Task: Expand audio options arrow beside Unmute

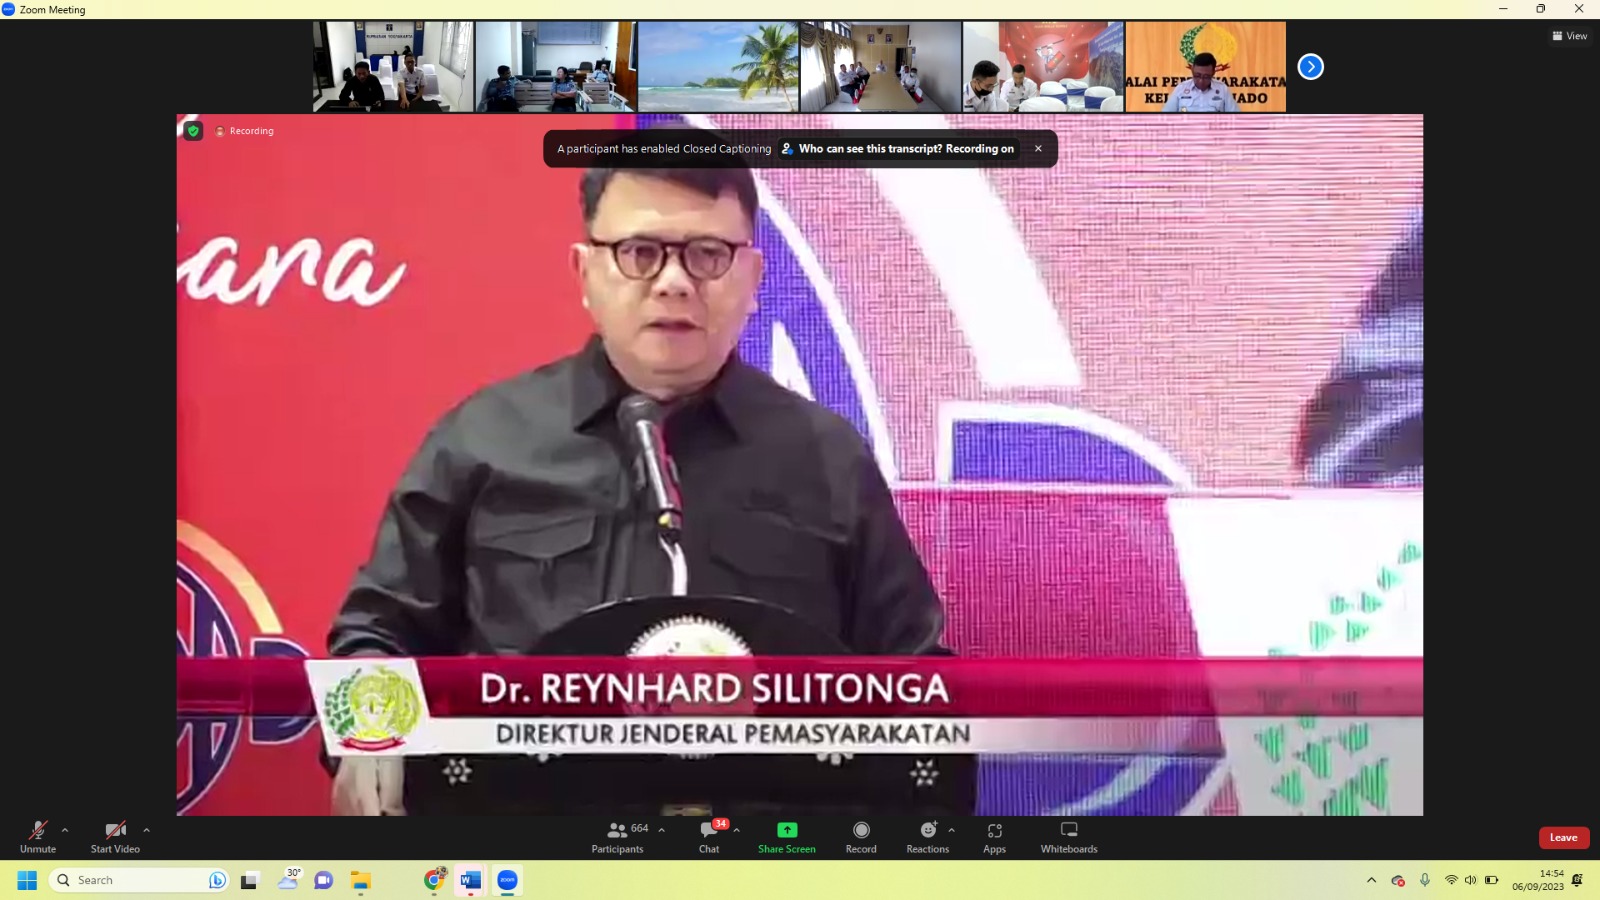Action: pos(65,830)
